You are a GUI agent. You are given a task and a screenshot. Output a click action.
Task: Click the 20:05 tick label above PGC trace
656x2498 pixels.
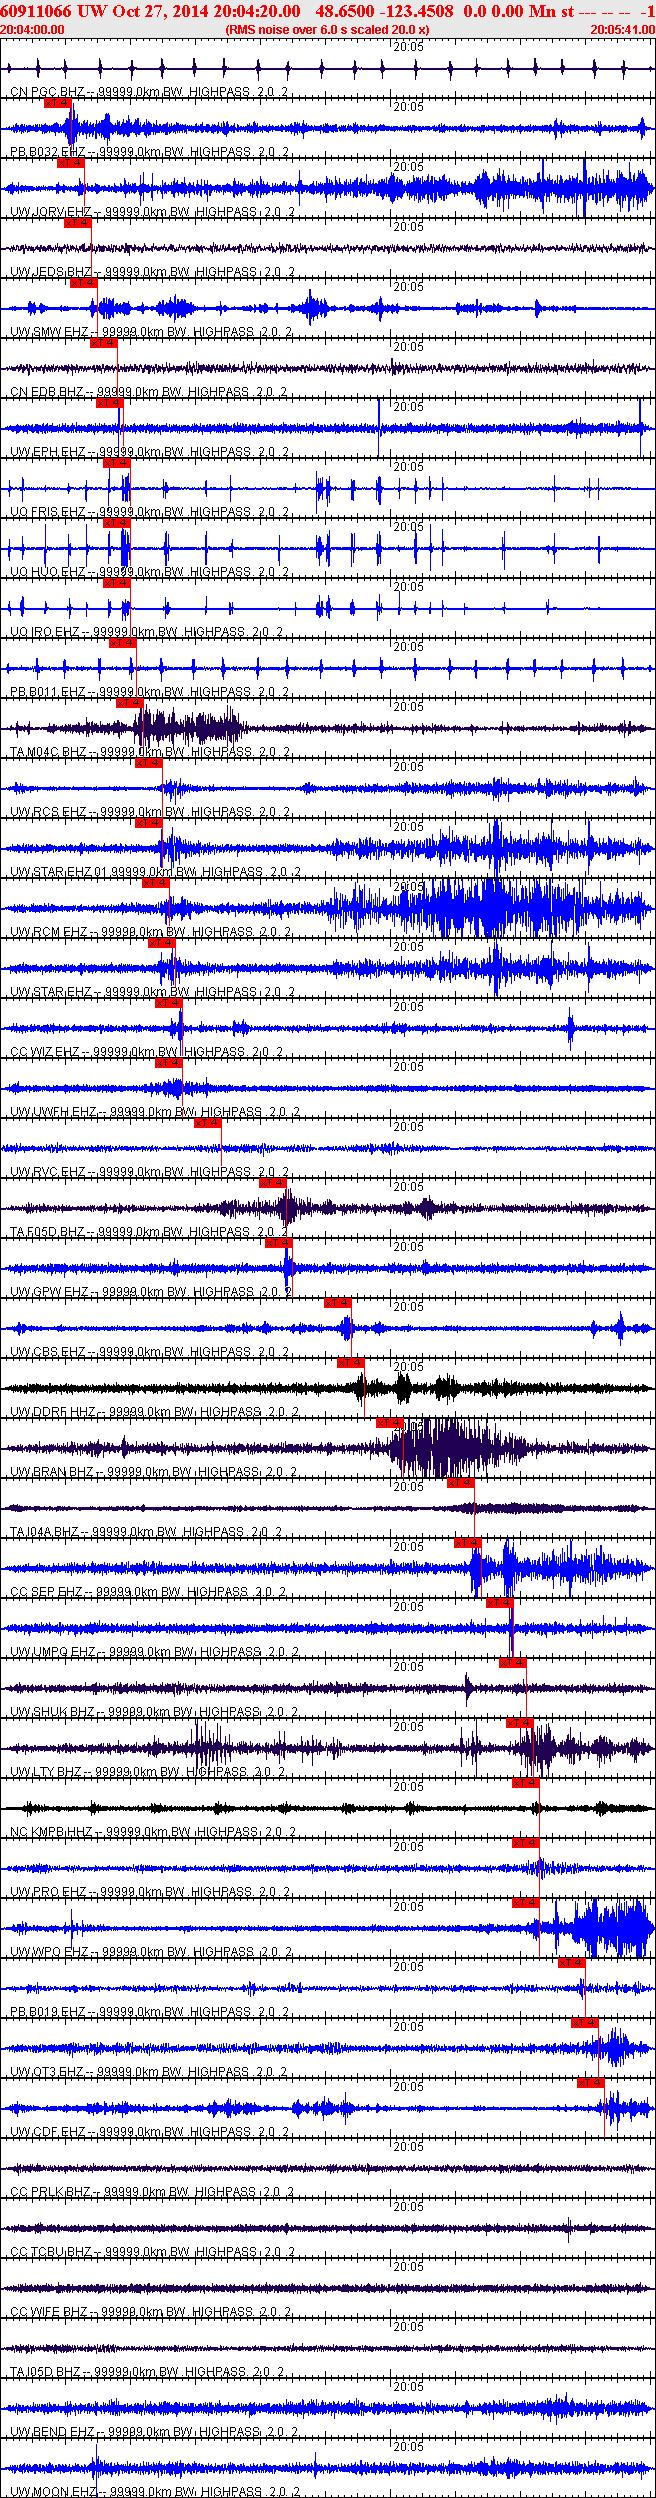coord(408,46)
